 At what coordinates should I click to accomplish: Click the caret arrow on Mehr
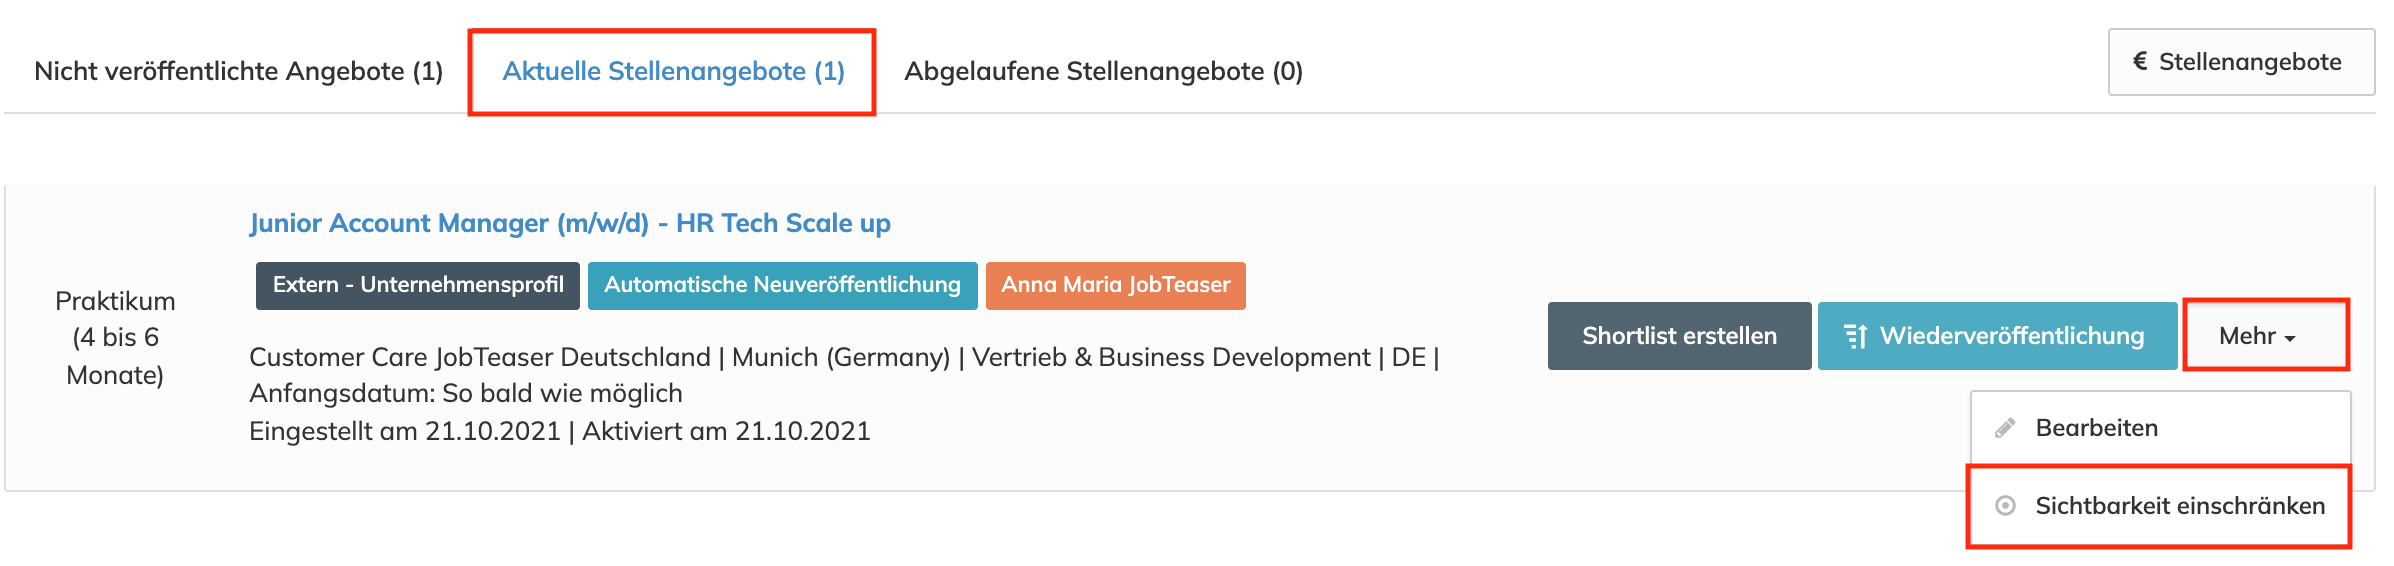click(2290, 338)
